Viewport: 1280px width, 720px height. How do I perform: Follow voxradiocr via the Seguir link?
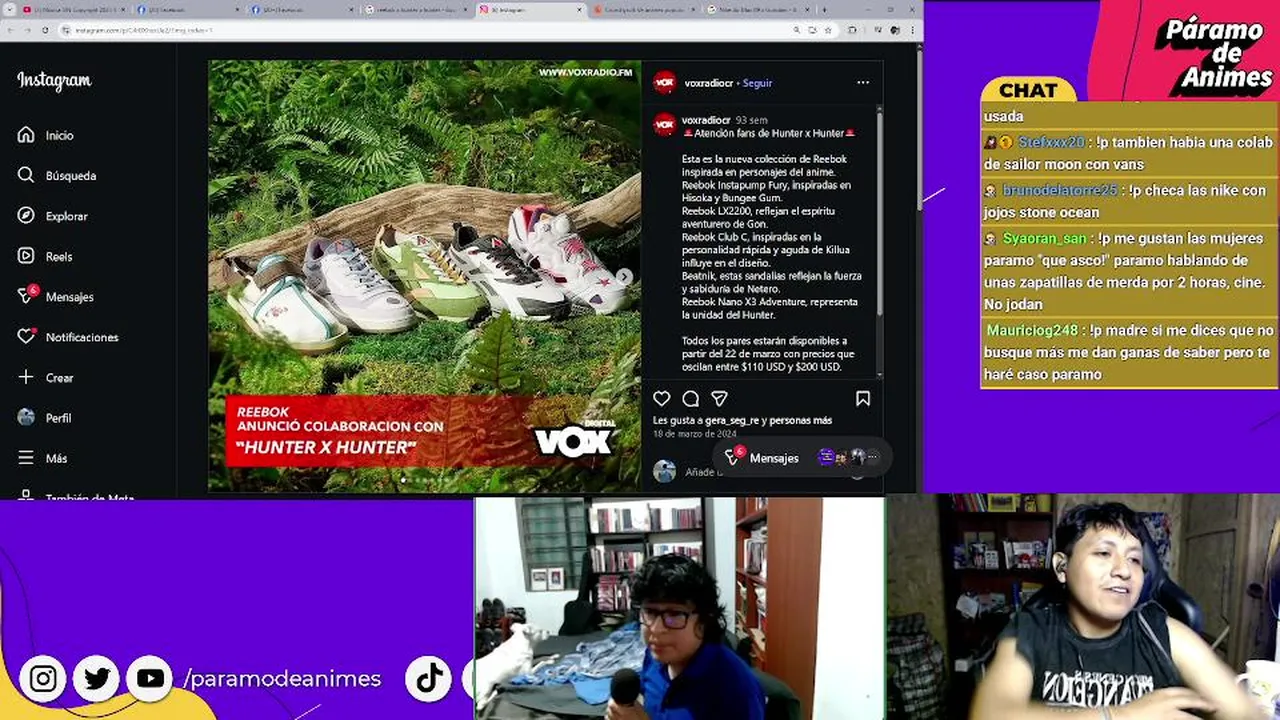(x=757, y=83)
